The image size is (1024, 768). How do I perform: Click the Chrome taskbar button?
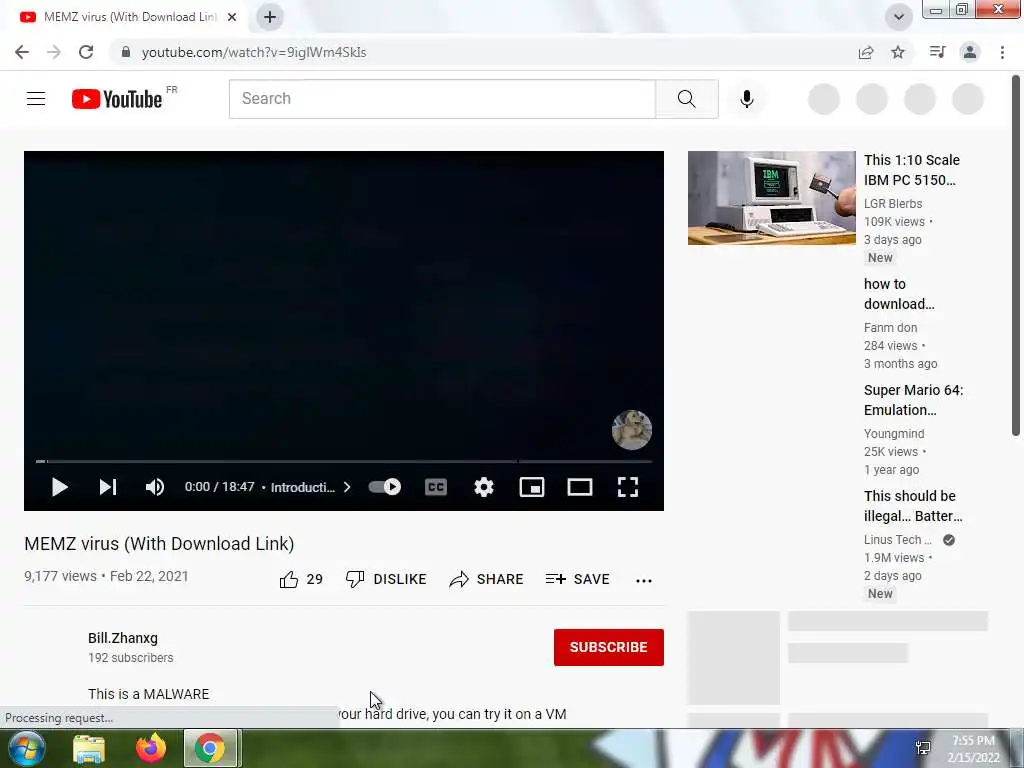point(210,748)
